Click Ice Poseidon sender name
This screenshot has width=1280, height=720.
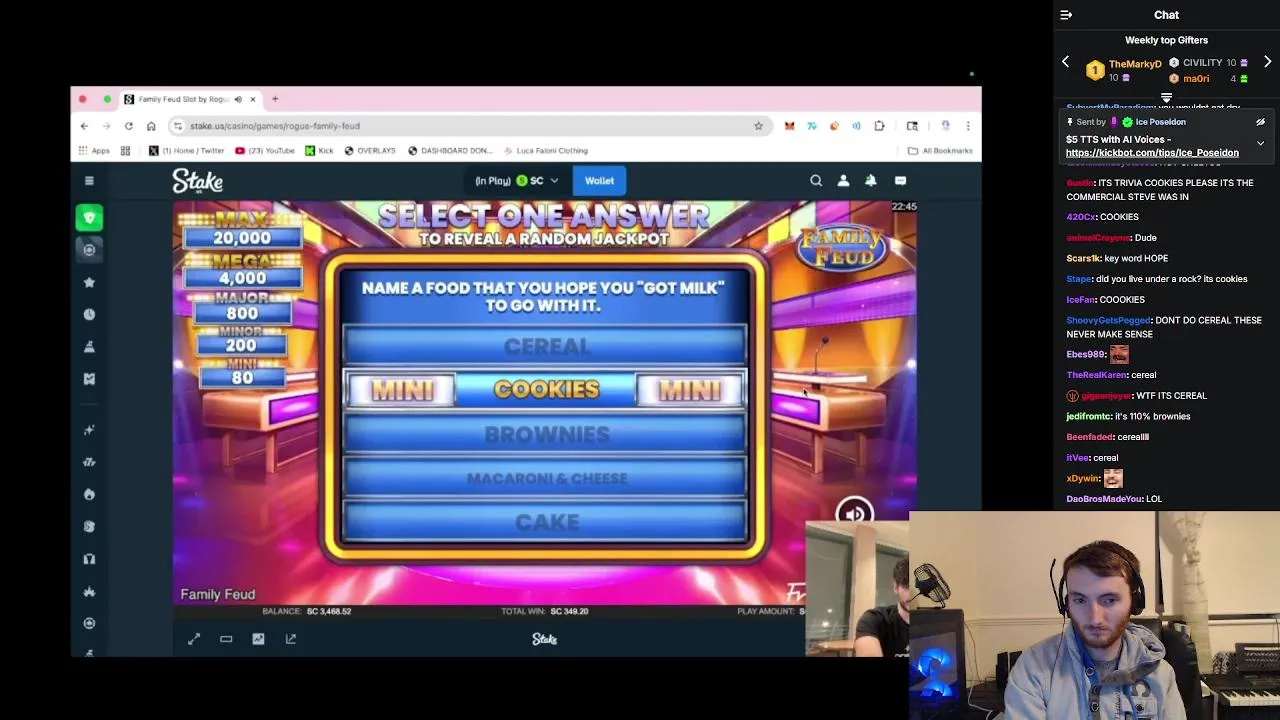tap(1160, 122)
